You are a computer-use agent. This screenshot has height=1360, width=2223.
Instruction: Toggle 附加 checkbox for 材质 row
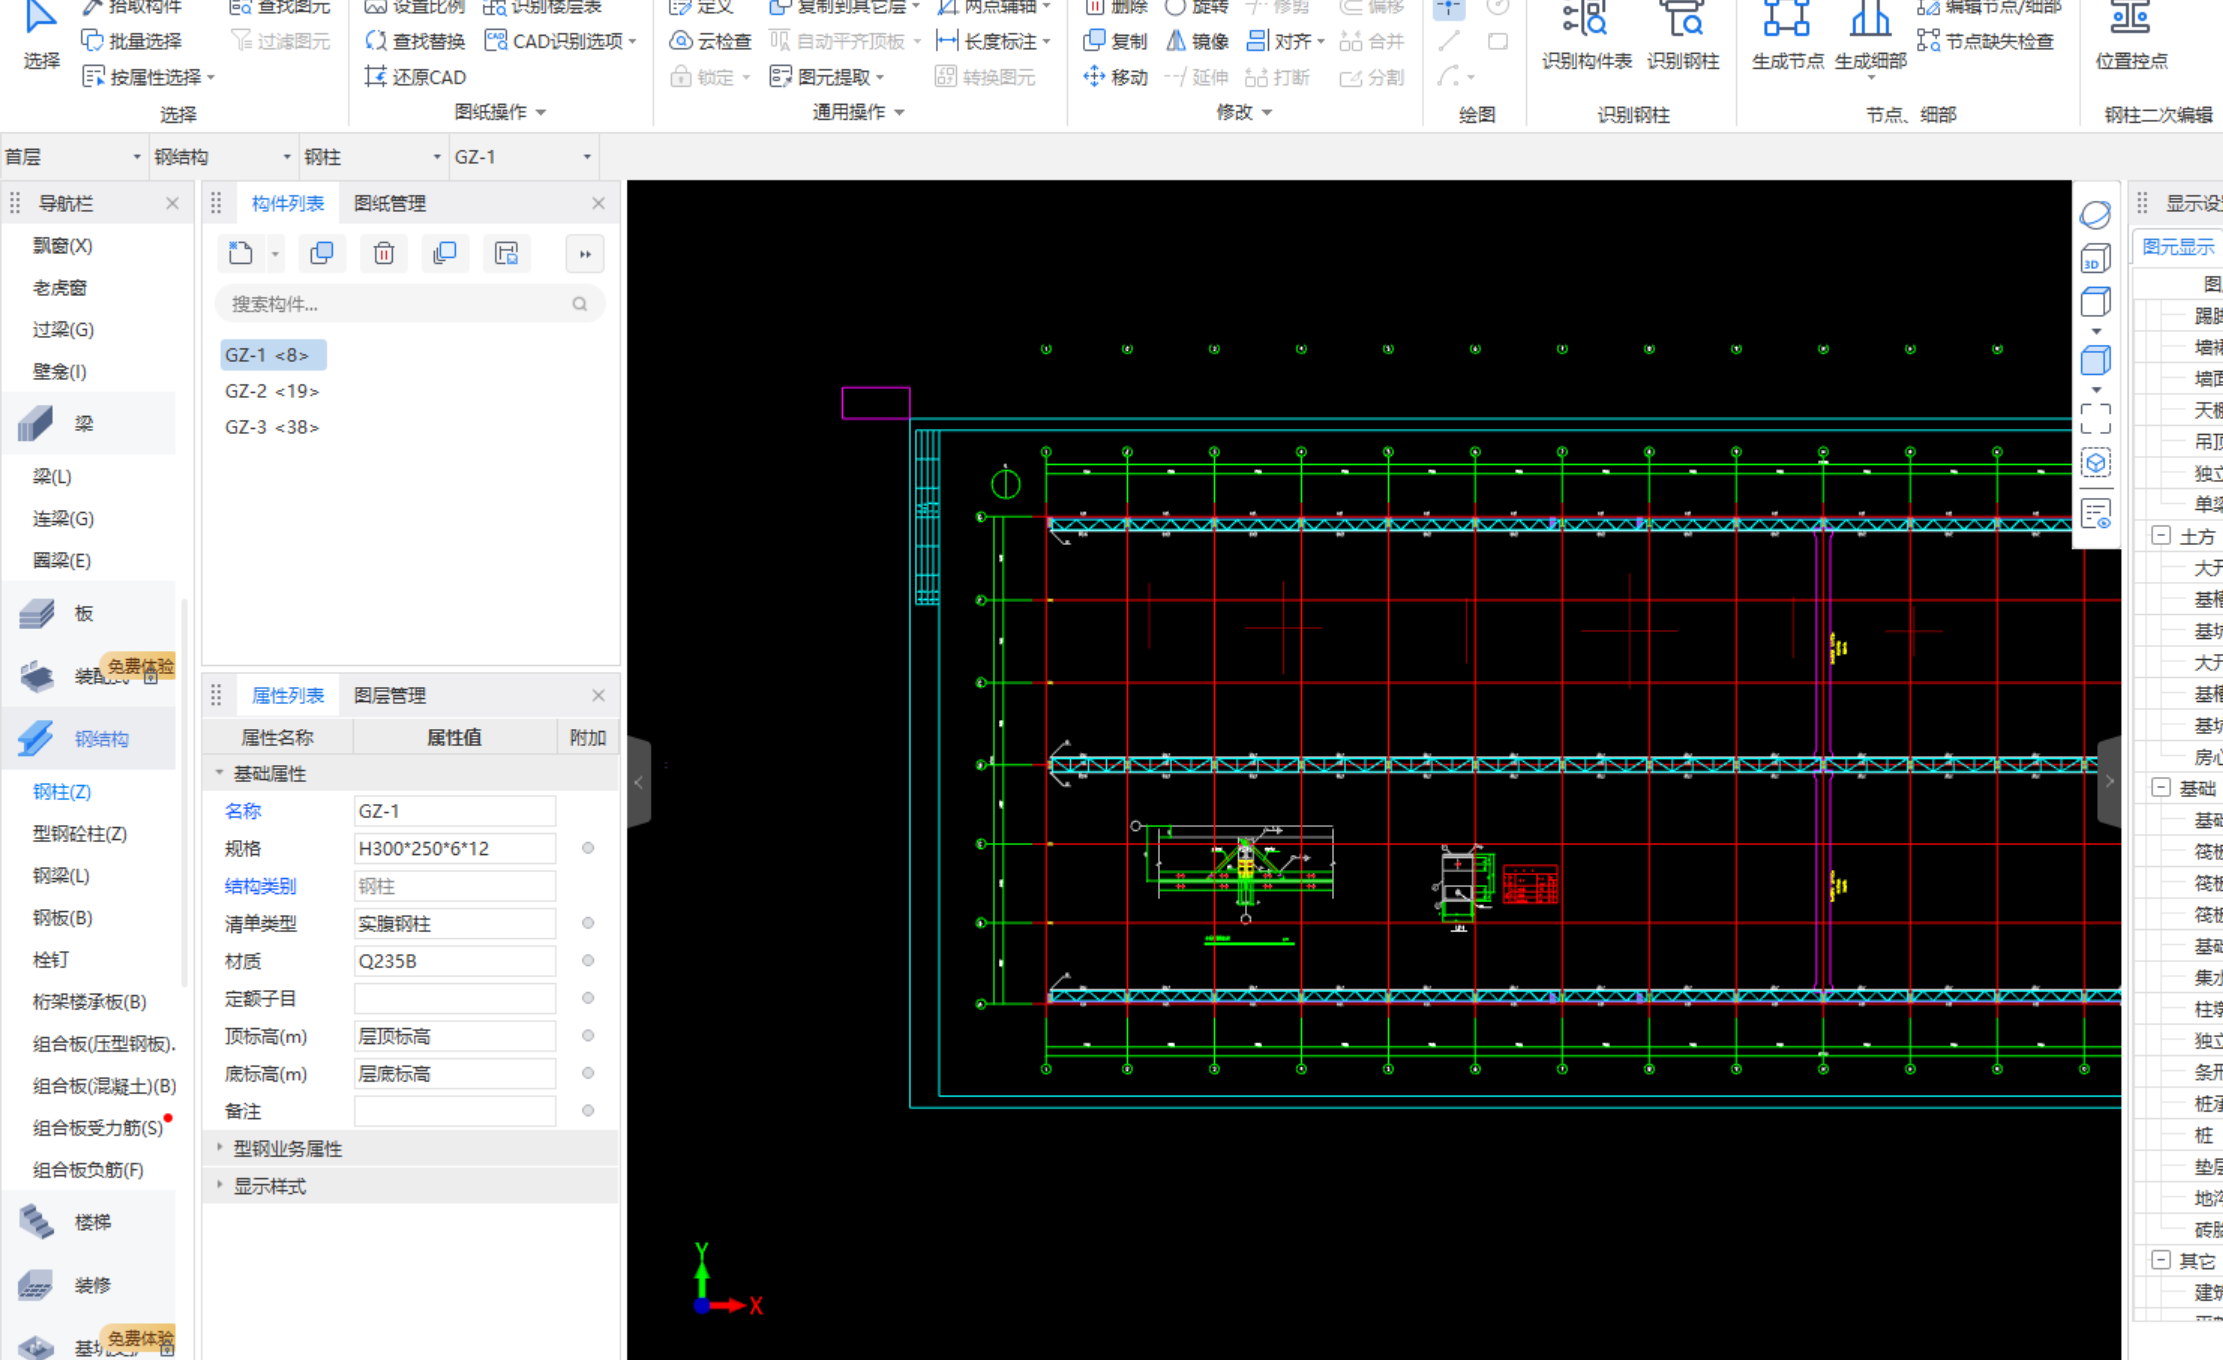point(588,960)
